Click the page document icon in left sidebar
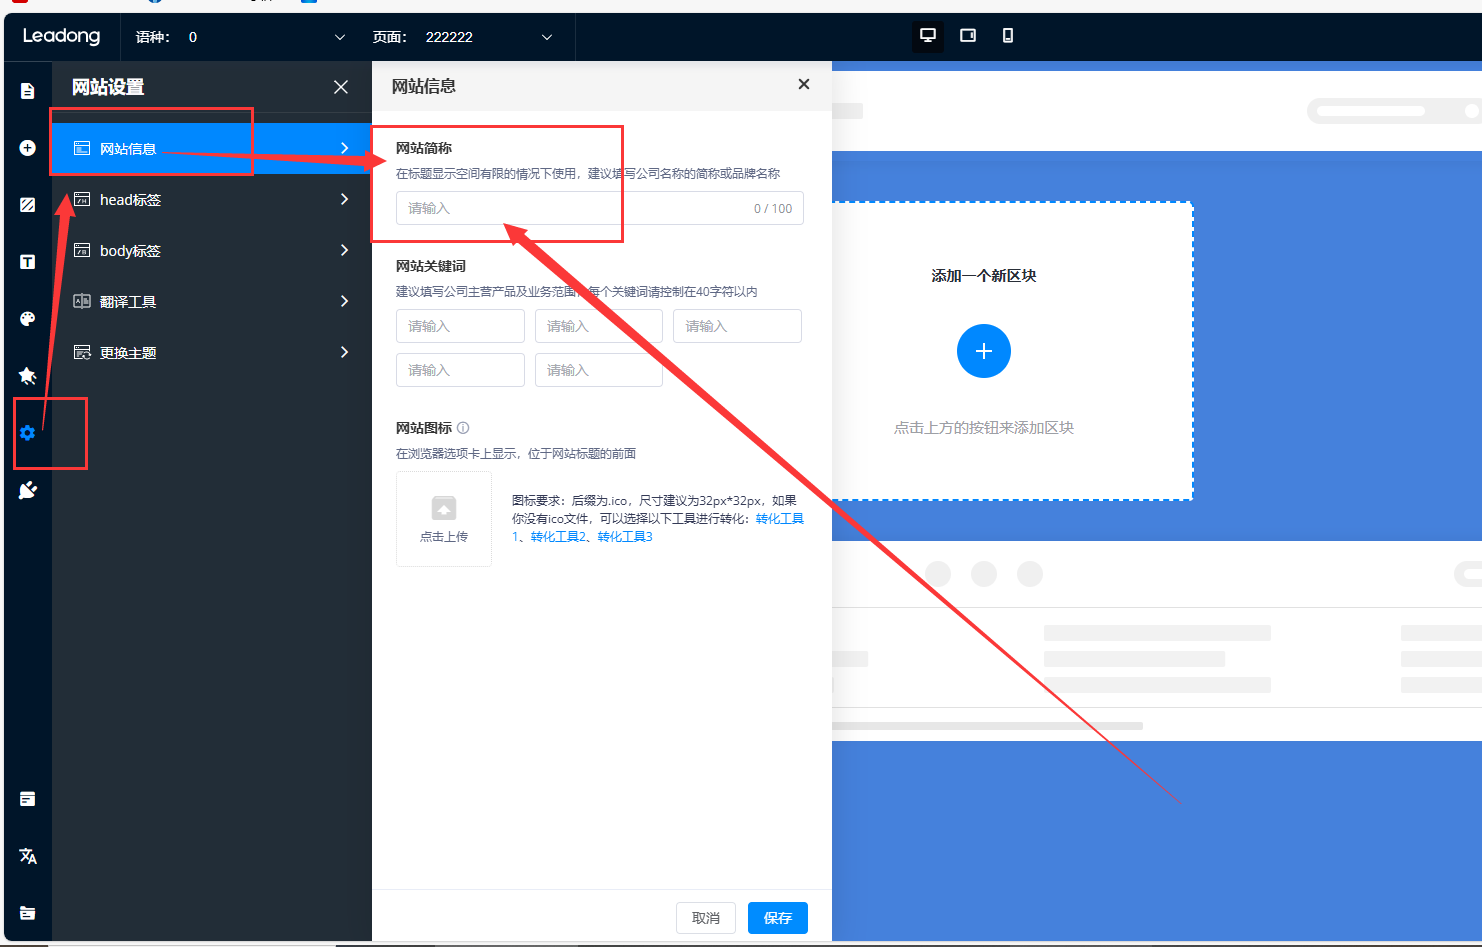 click(x=27, y=91)
